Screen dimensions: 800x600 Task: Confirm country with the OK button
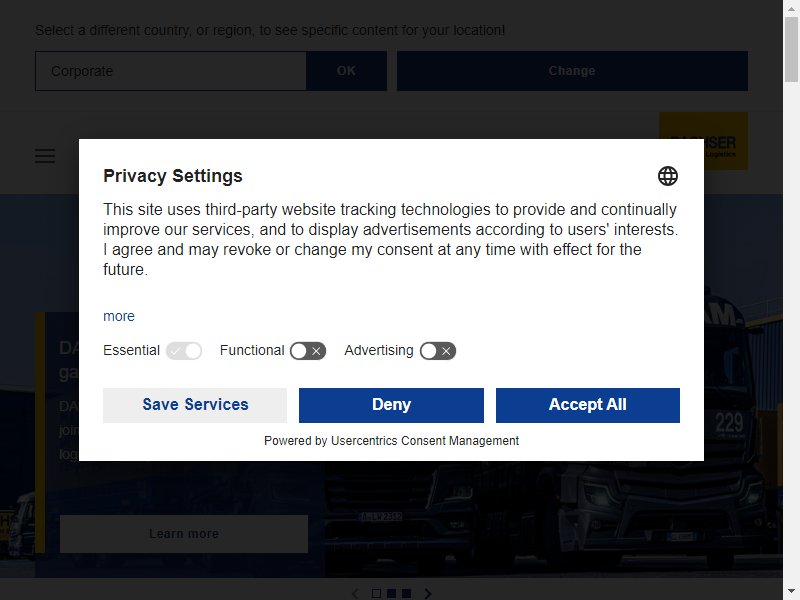click(x=346, y=71)
